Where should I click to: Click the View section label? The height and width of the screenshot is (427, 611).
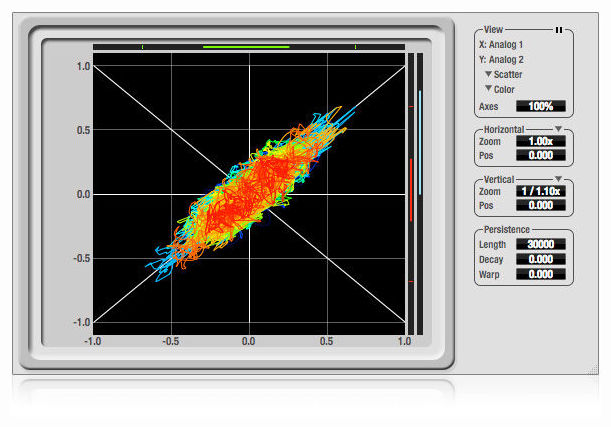tap(493, 30)
